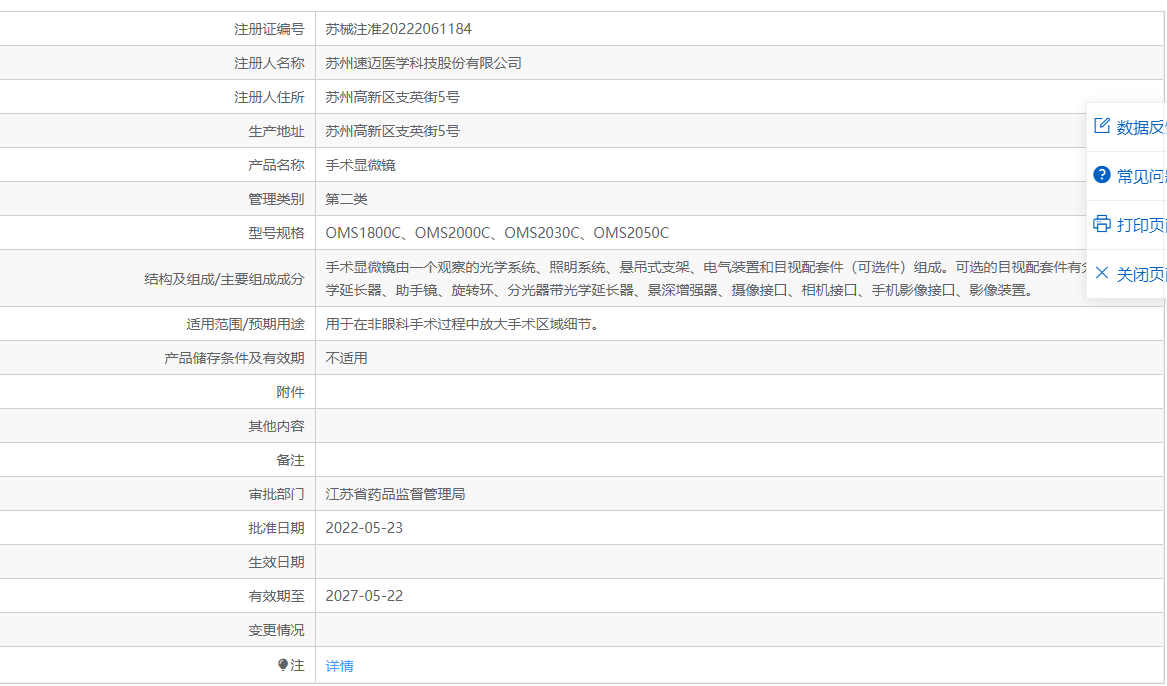The image size is (1167, 686).
Task: Click management category value 第二类
Action: (x=346, y=199)
